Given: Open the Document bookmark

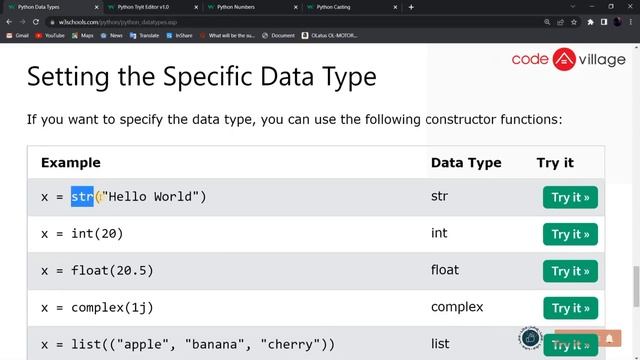Looking at the screenshot, I should pyautogui.click(x=278, y=36).
